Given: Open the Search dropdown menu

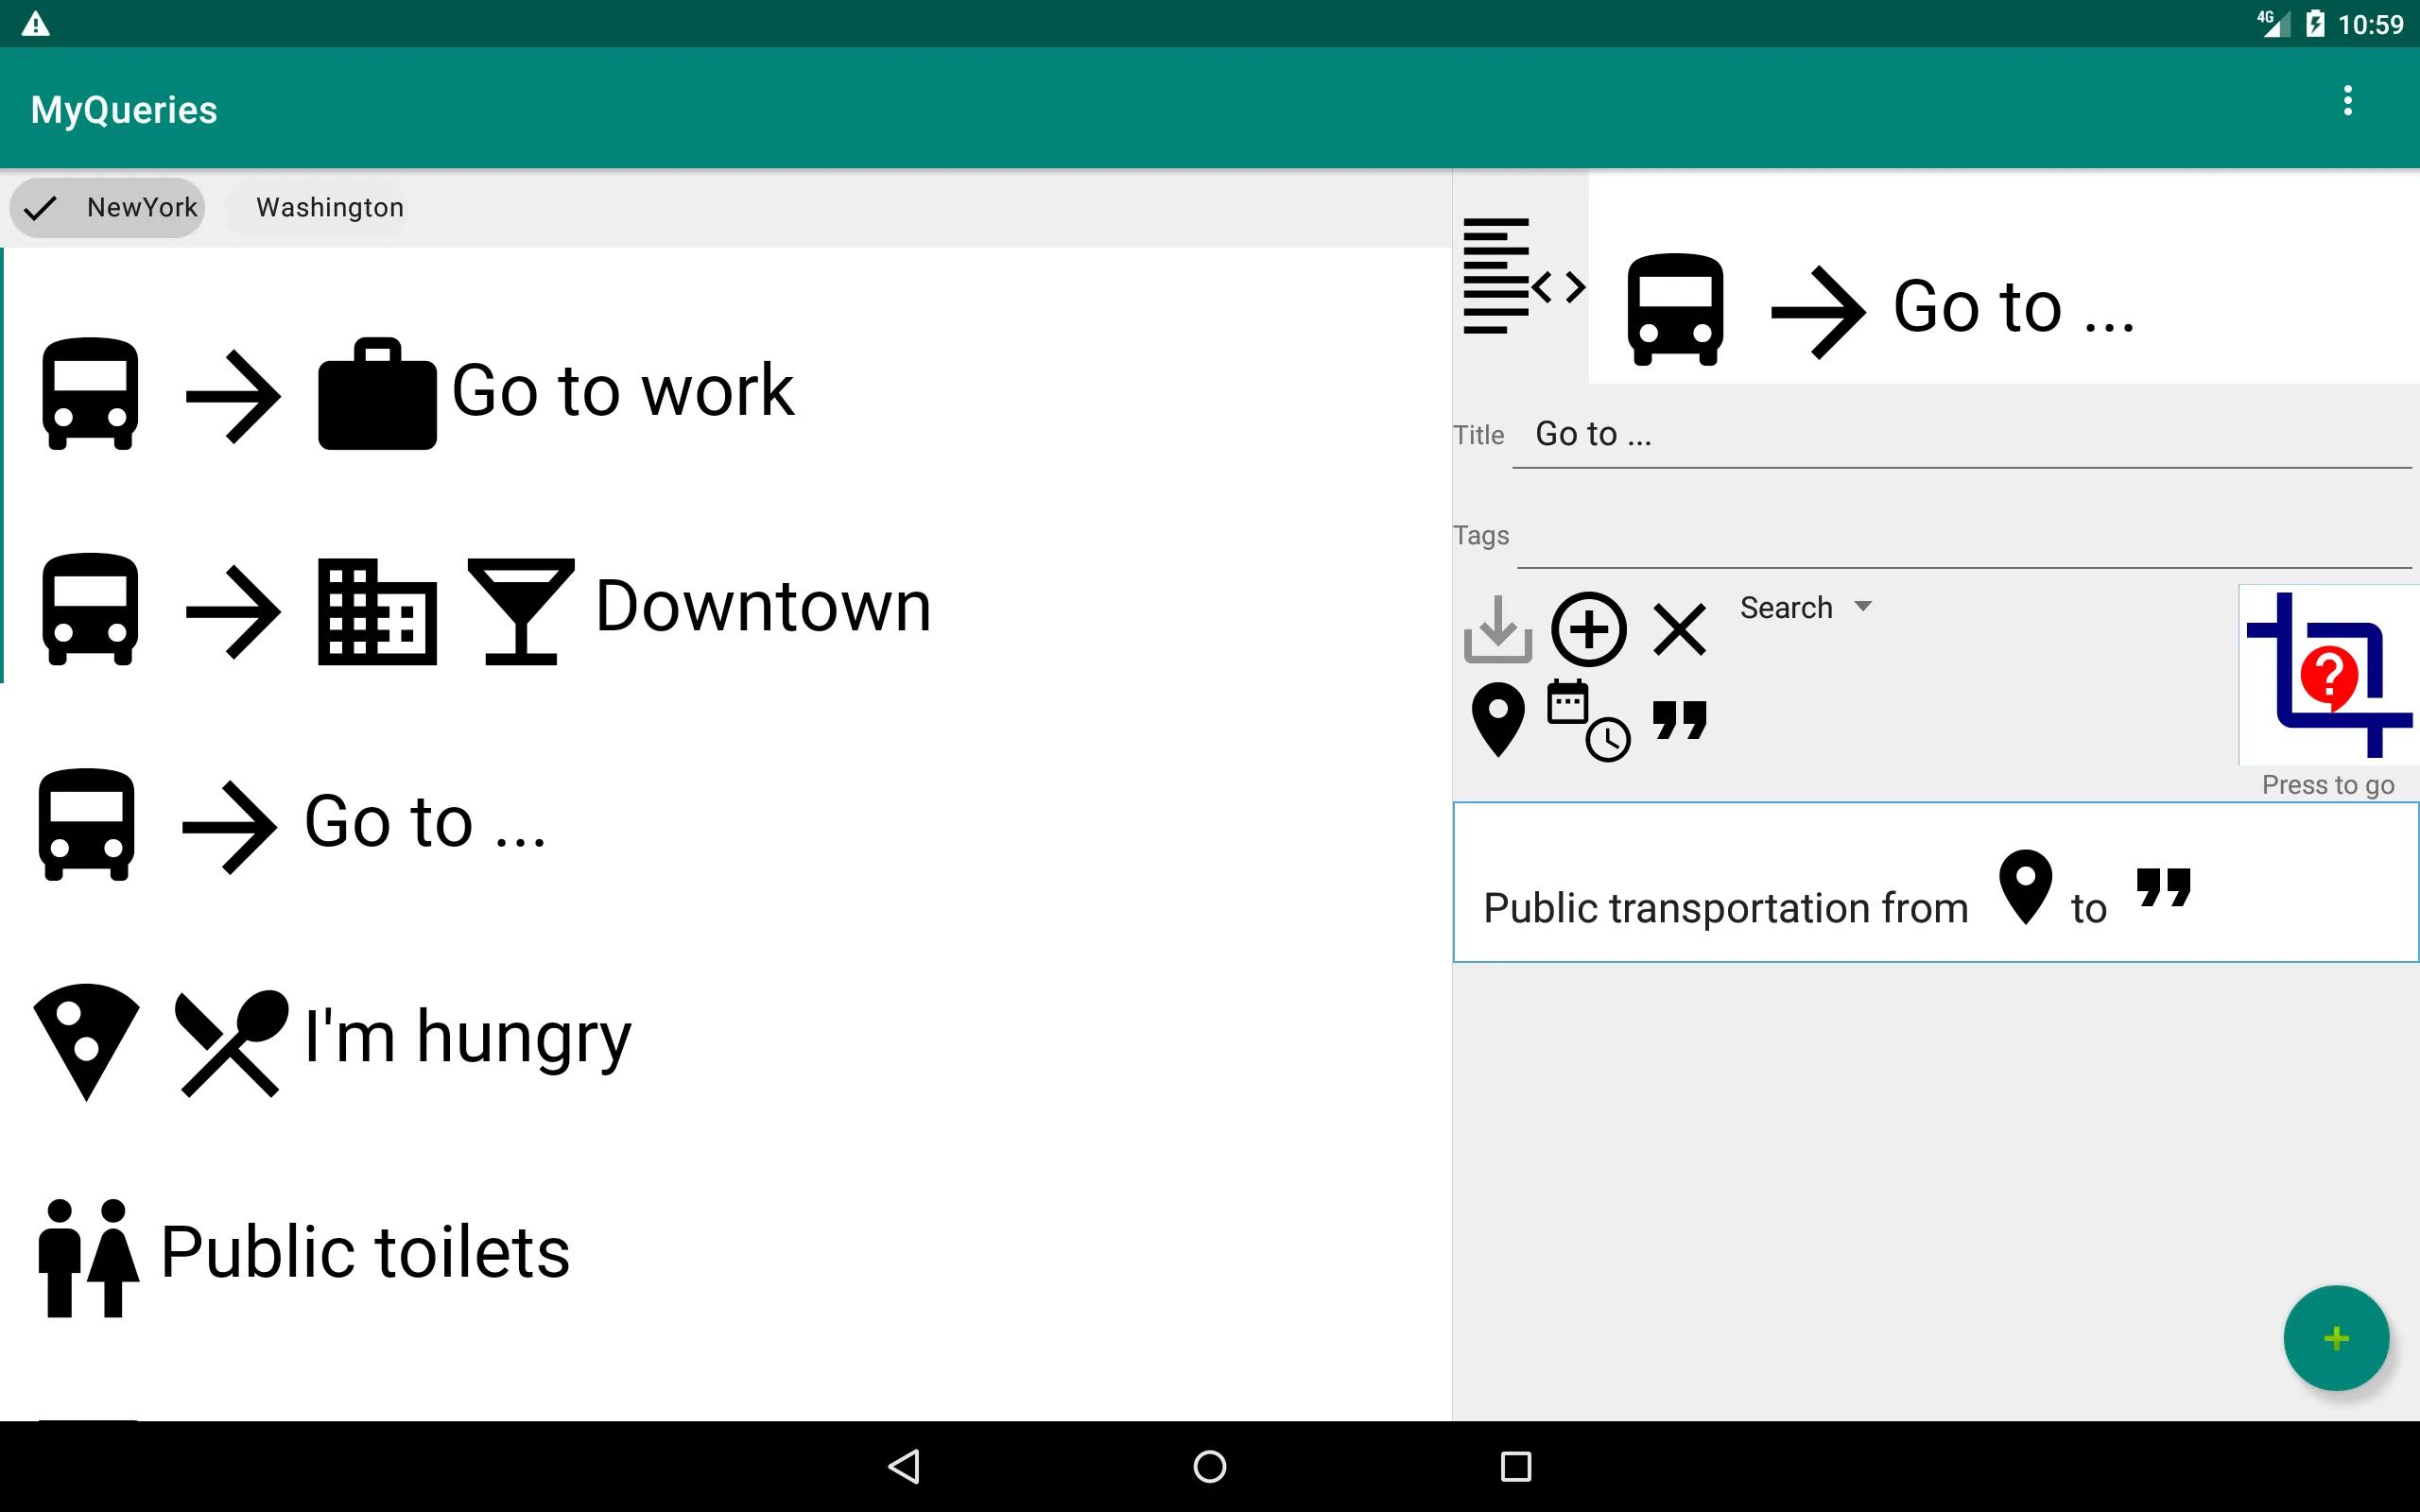Looking at the screenshot, I should tap(1805, 606).
